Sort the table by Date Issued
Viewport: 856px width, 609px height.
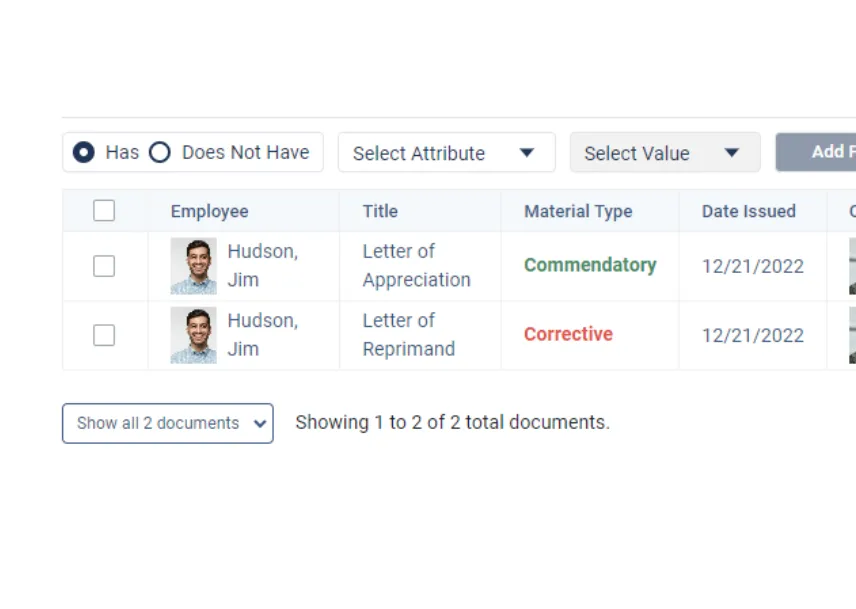(749, 211)
